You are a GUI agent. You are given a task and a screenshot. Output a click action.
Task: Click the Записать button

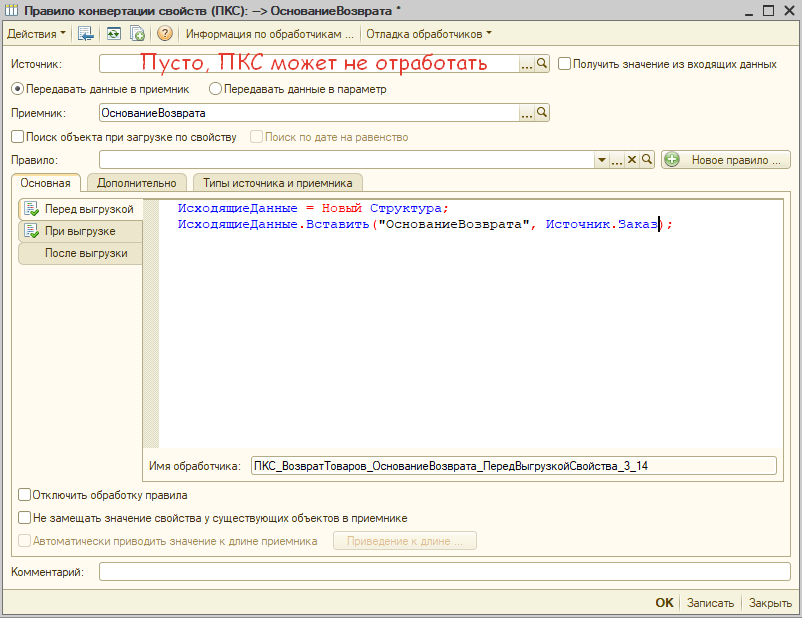point(710,603)
